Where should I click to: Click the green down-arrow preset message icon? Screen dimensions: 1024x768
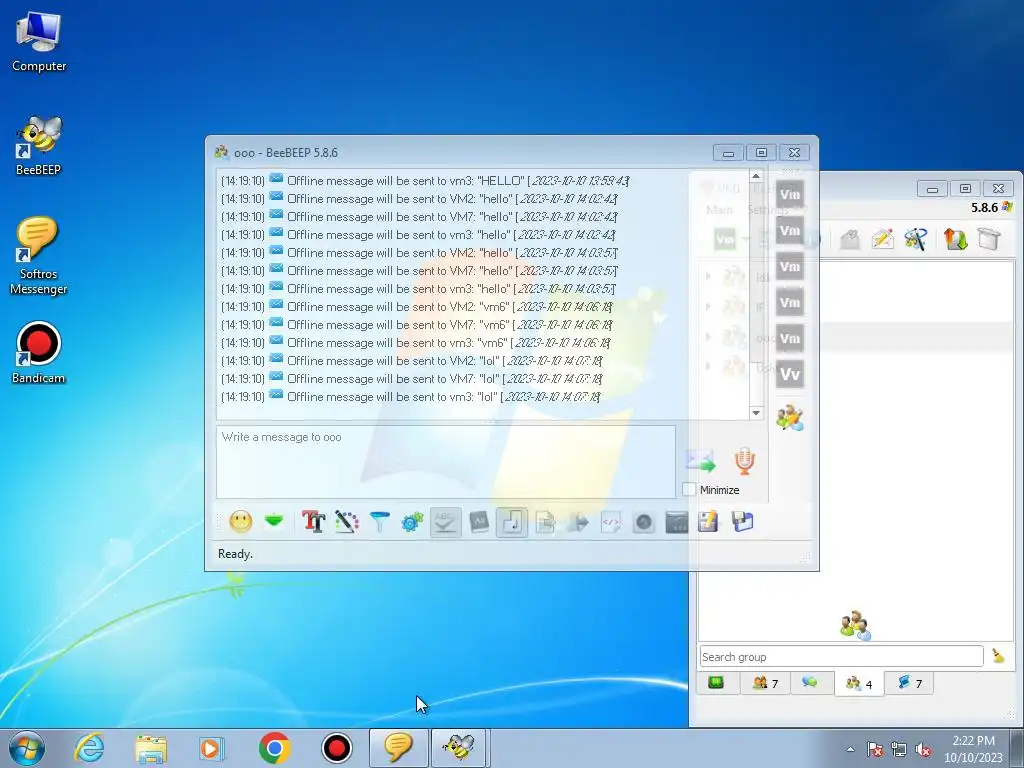pos(274,522)
